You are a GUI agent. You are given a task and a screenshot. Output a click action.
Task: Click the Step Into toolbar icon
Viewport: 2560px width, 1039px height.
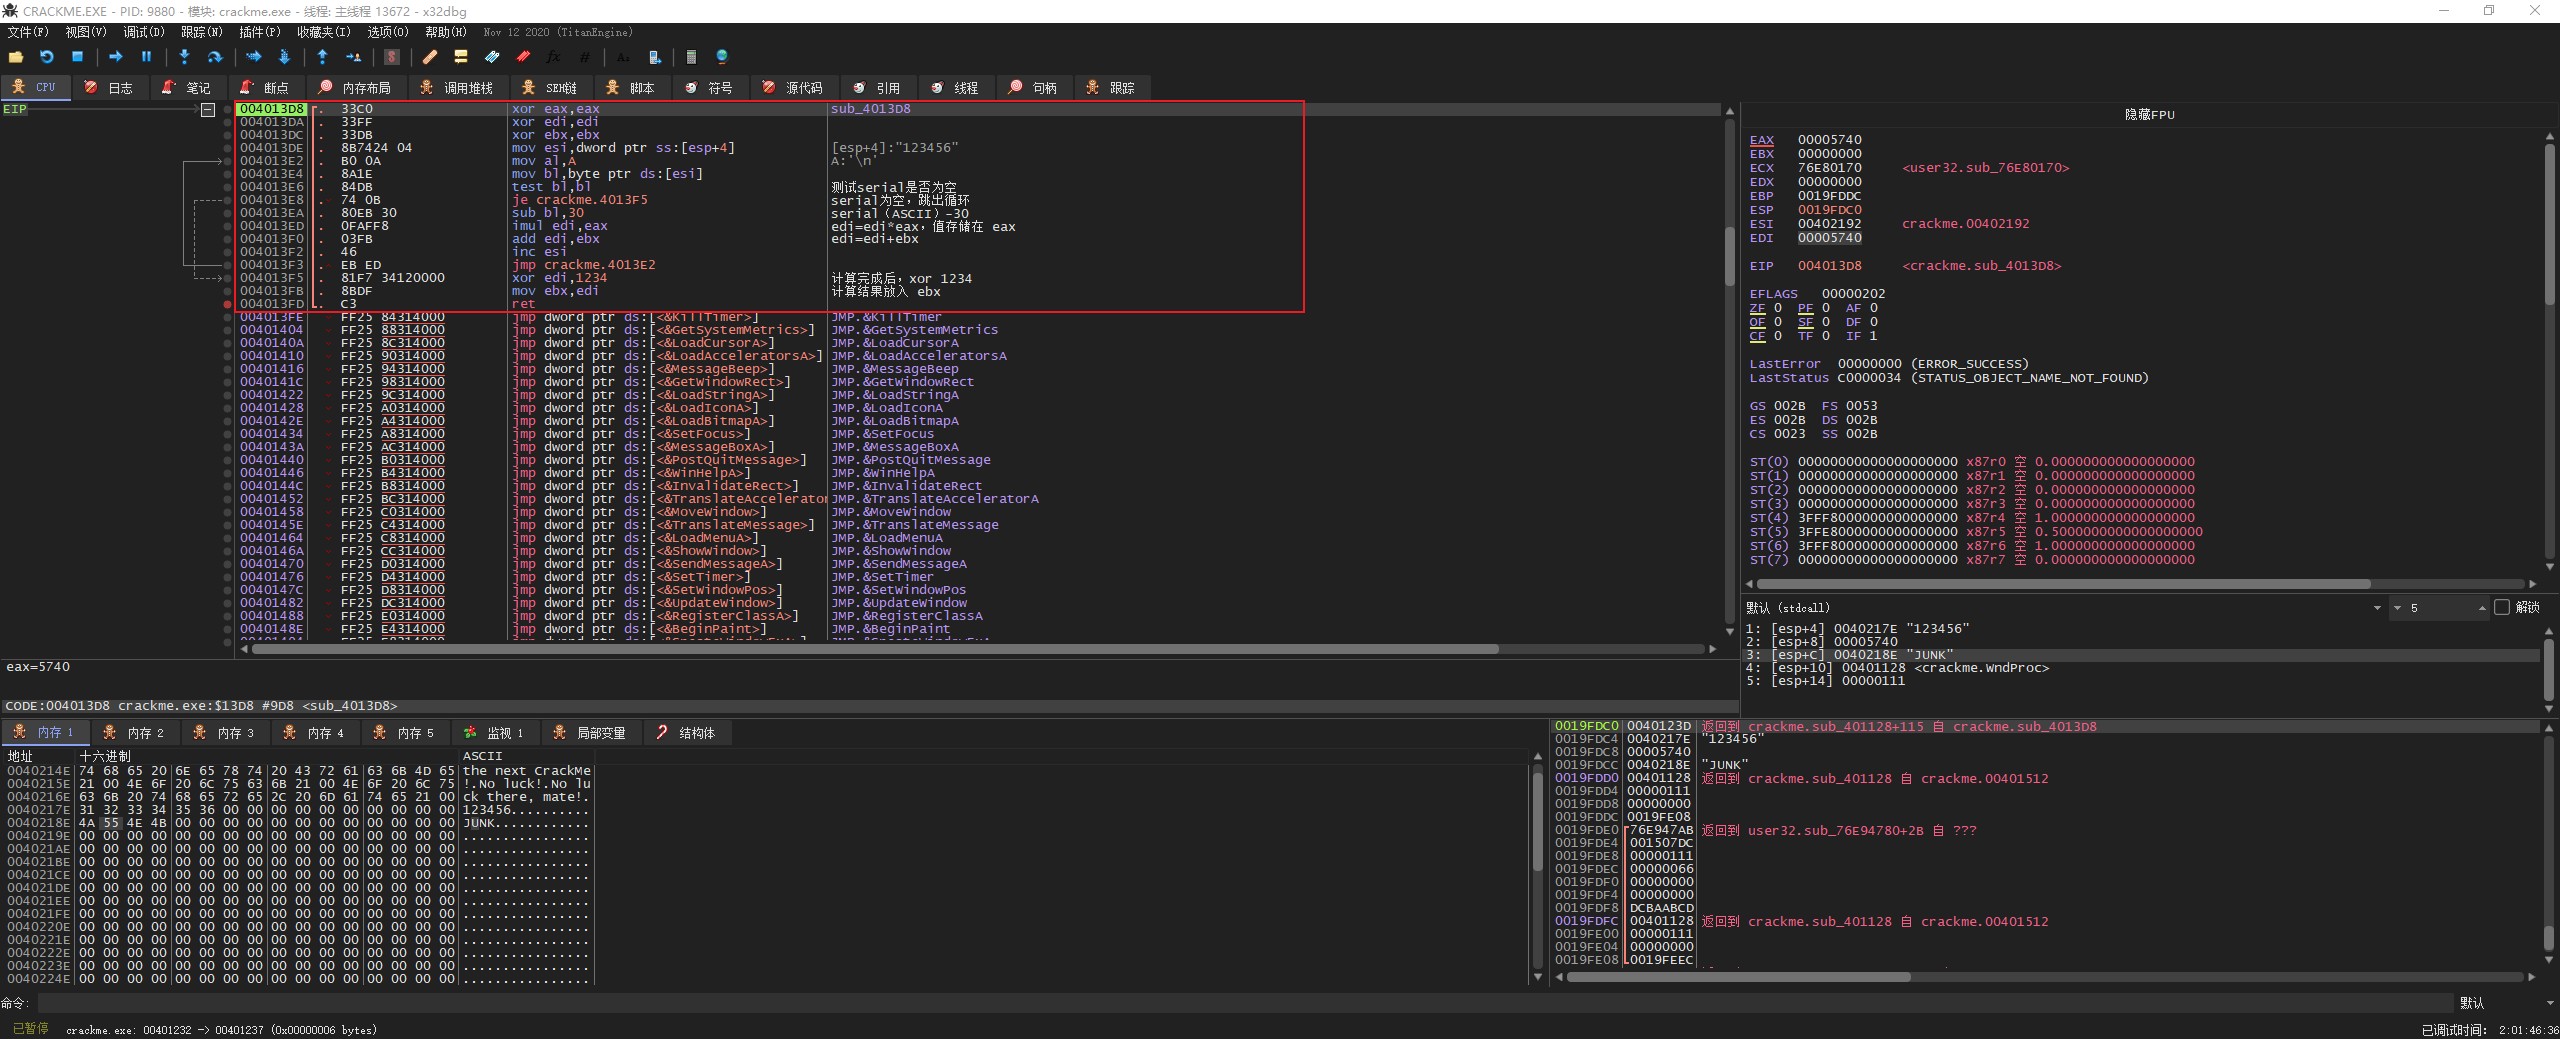184,58
